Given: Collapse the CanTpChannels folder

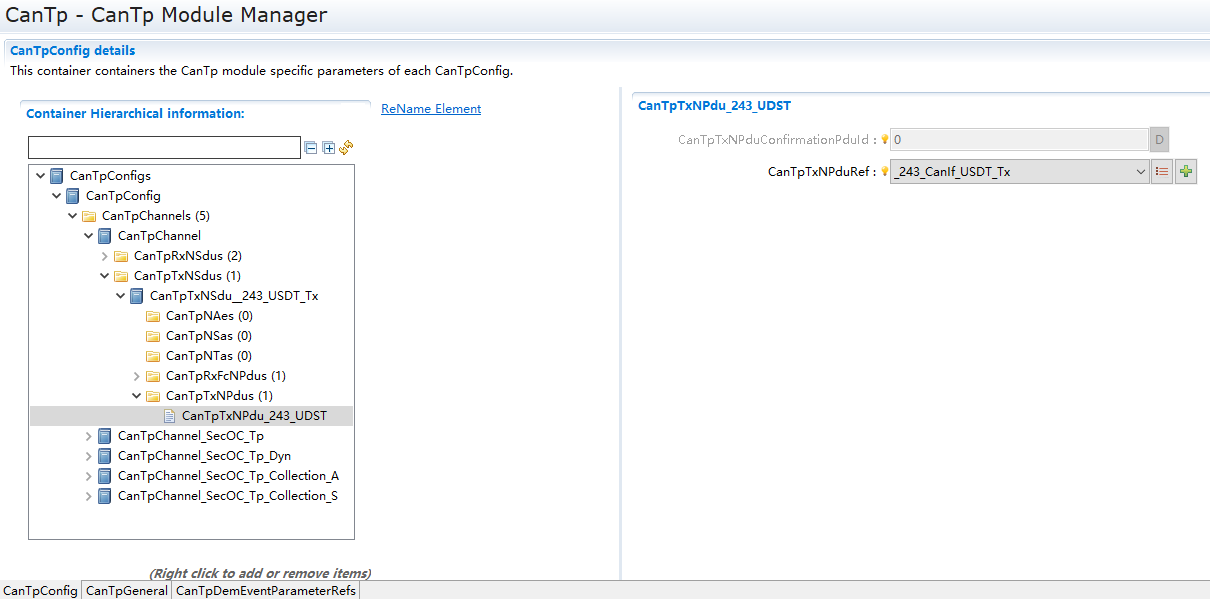Looking at the screenshot, I should point(73,216).
